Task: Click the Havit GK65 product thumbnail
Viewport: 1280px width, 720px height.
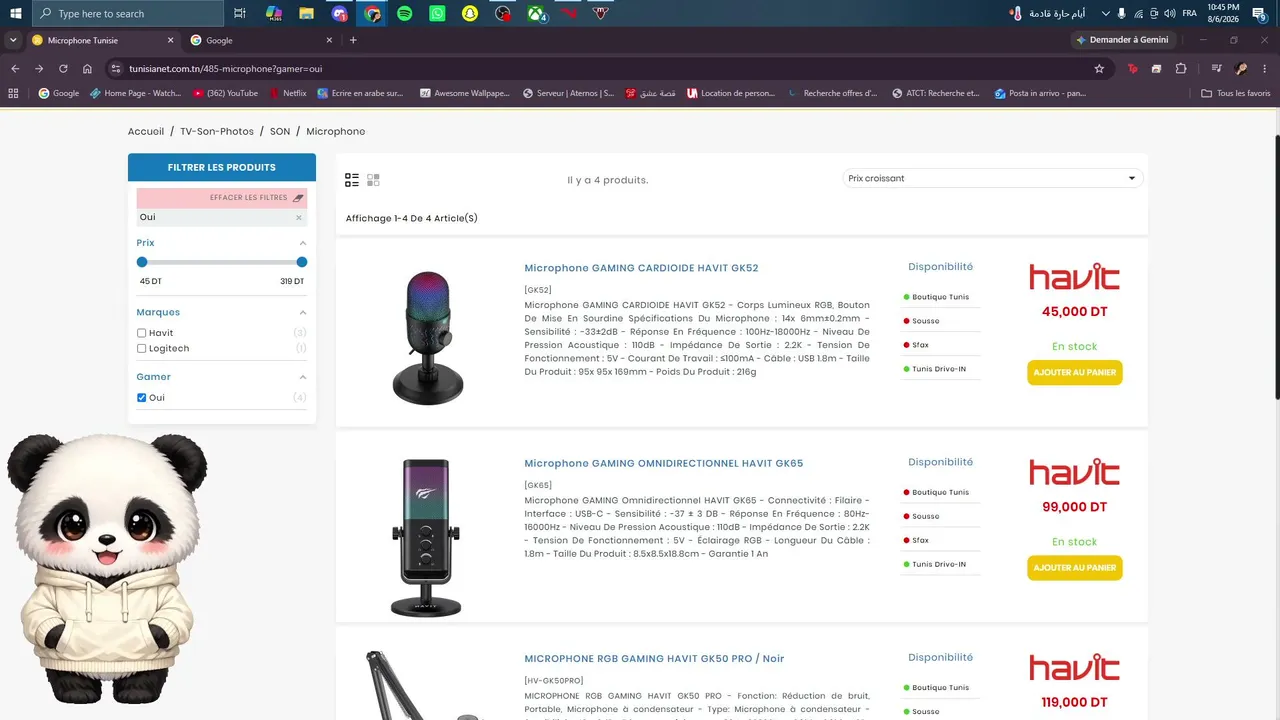Action: 426,538
